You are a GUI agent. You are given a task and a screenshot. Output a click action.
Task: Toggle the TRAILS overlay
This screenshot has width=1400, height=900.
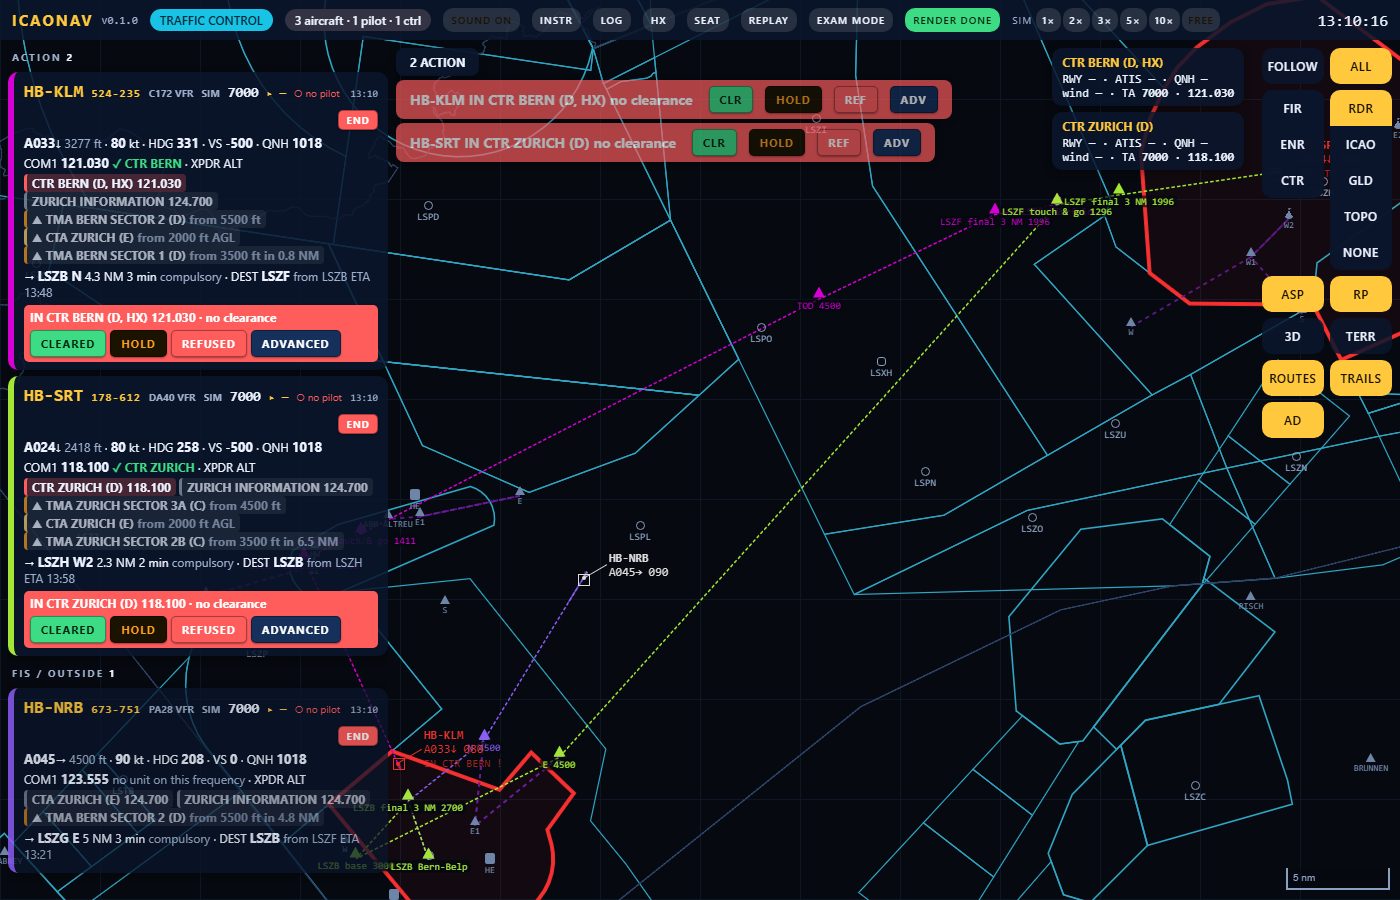point(1360,379)
